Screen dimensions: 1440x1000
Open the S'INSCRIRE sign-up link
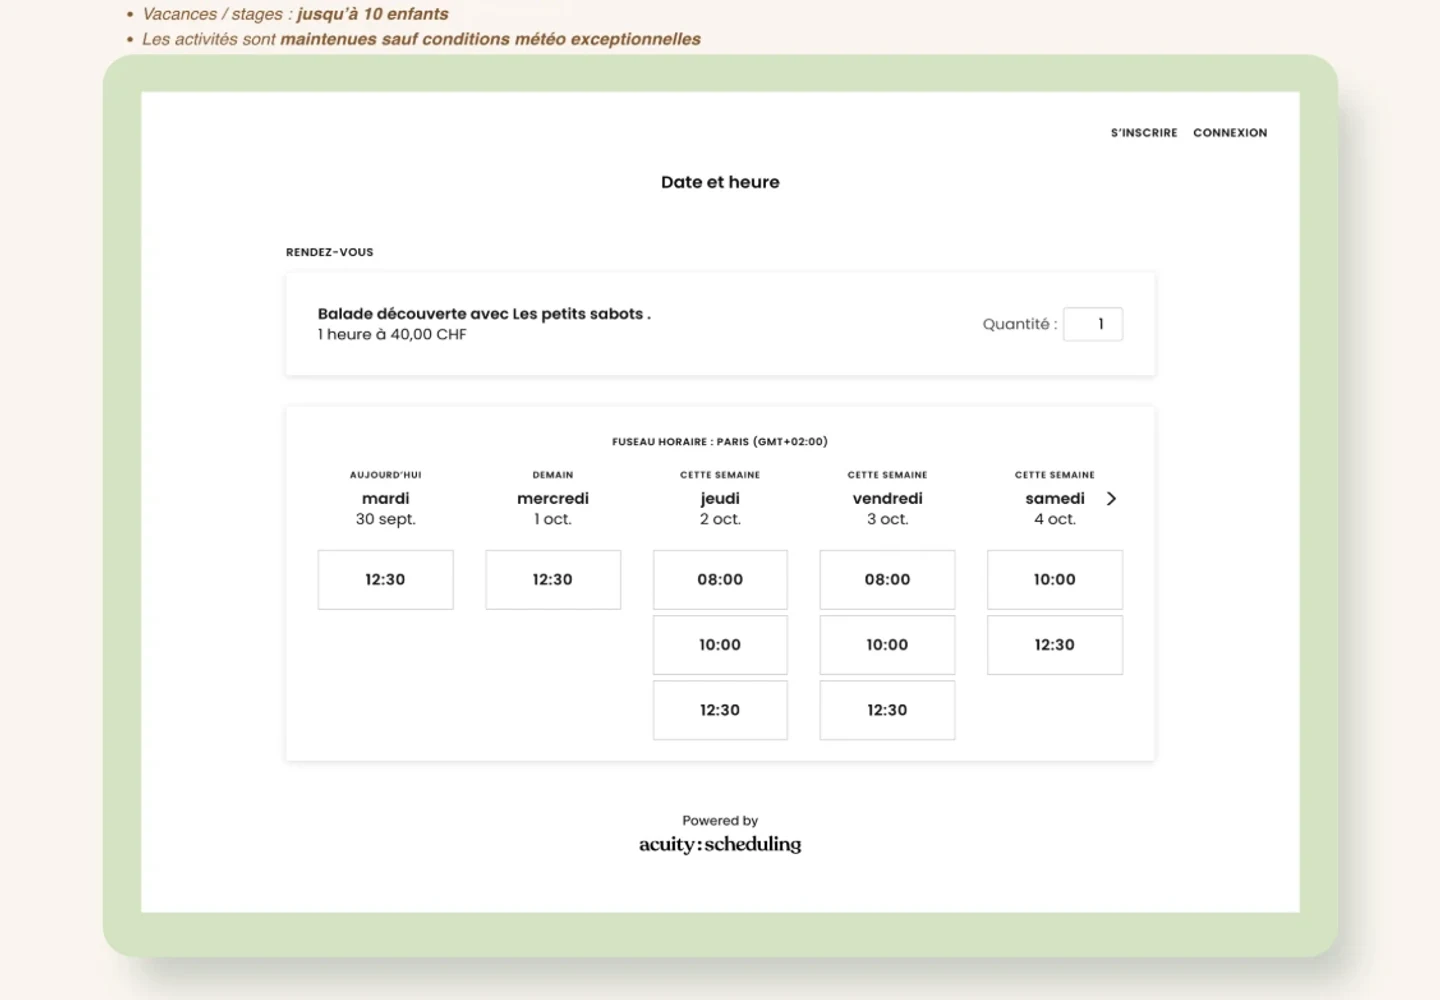pos(1144,133)
